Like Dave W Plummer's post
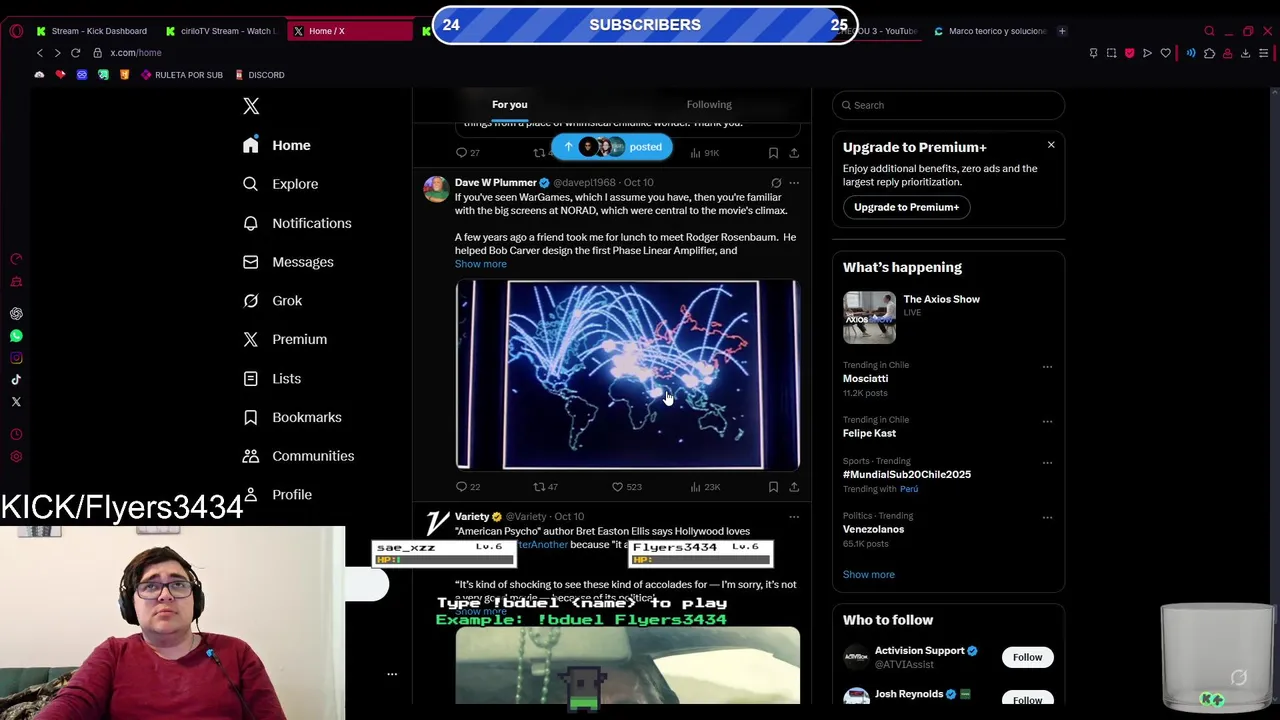The height and width of the screenshot is (720, 1280). coord(626,487)
